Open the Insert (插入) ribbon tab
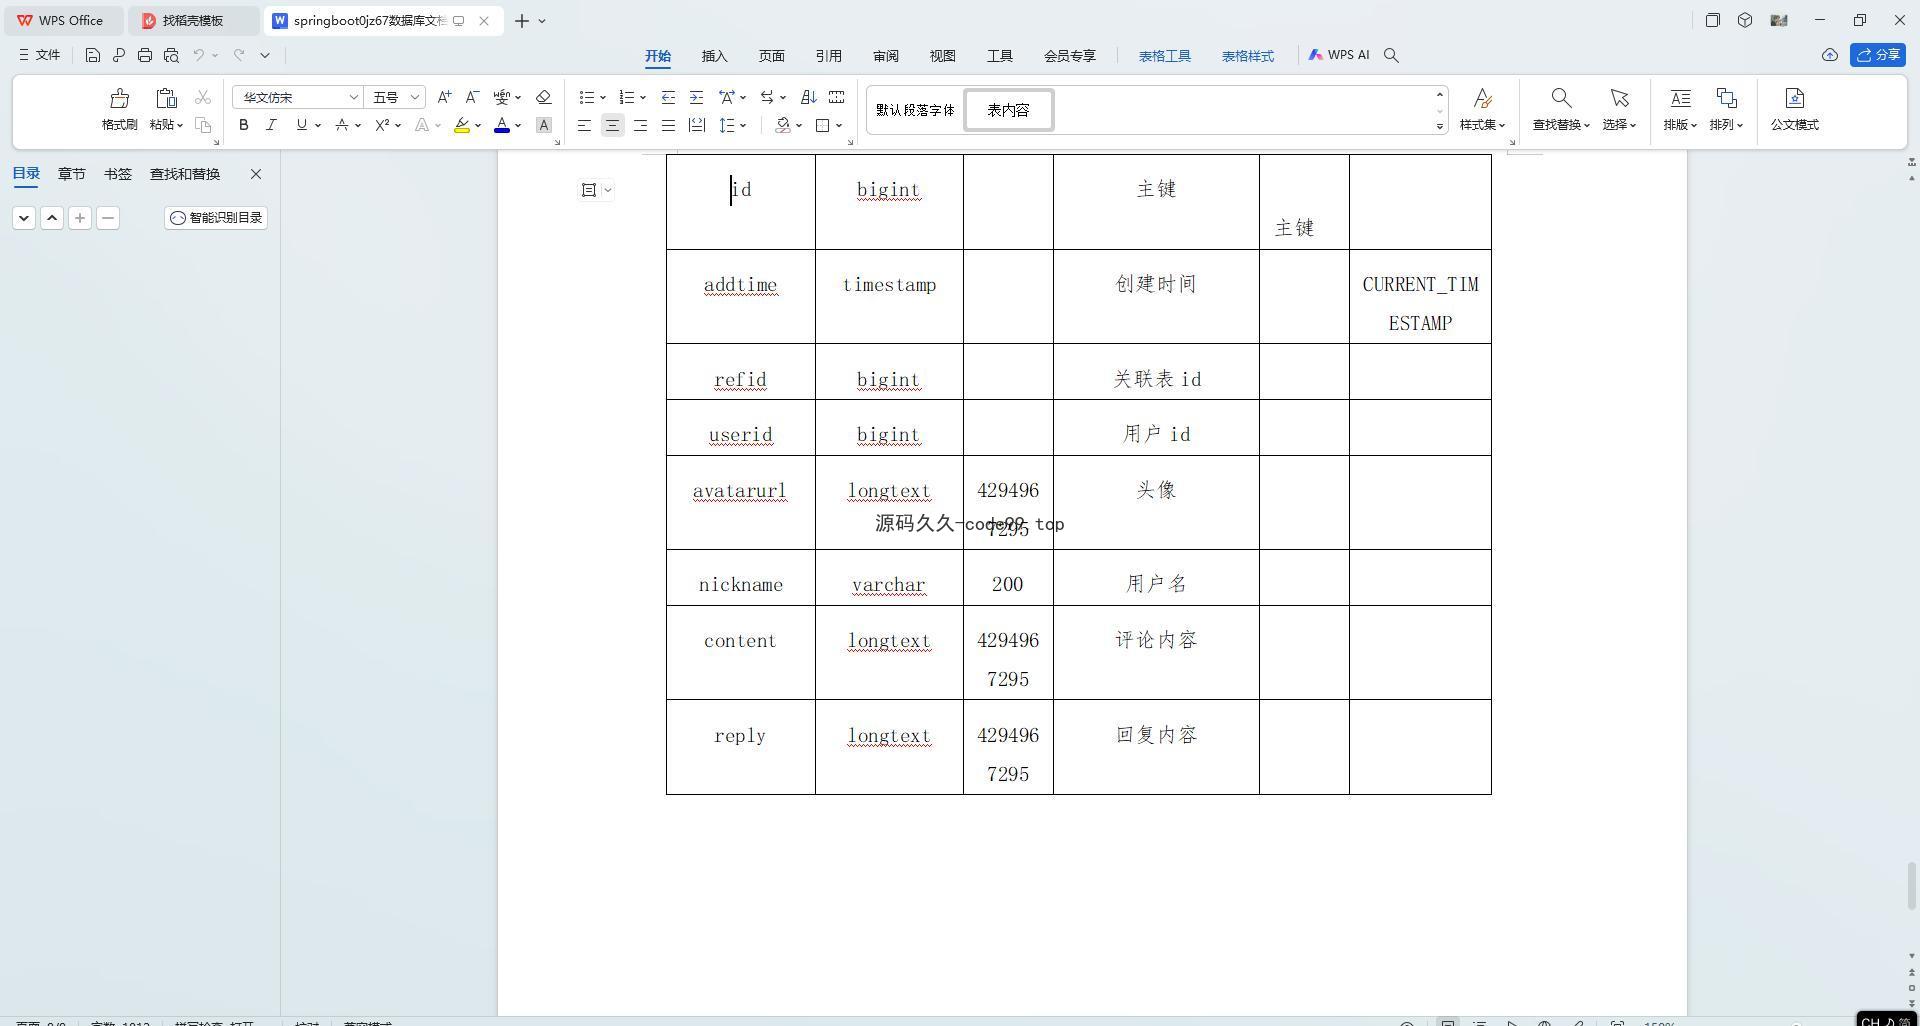1920x1026 pixels. [x=714, y=56]
